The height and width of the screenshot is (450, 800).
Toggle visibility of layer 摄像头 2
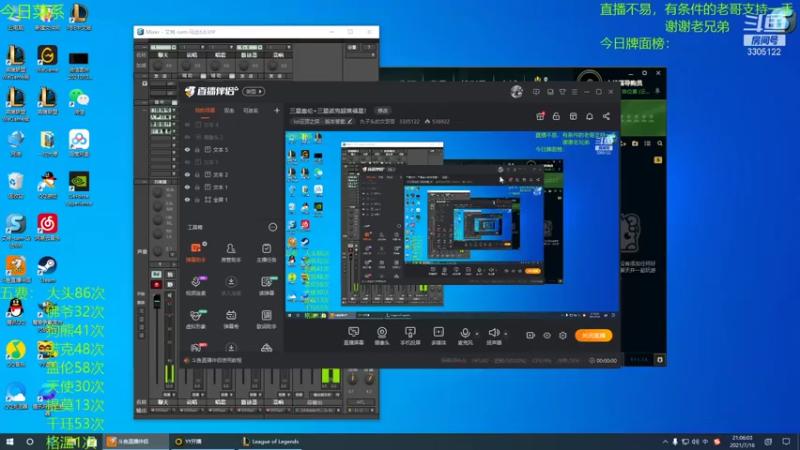[187, 137]
